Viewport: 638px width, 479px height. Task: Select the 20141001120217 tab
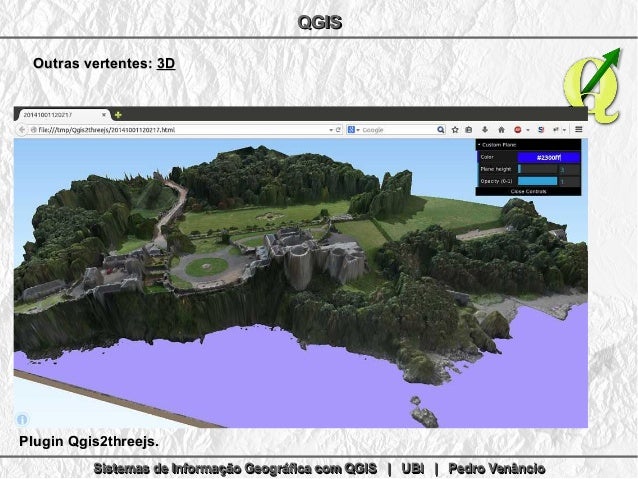pos(62,115)
